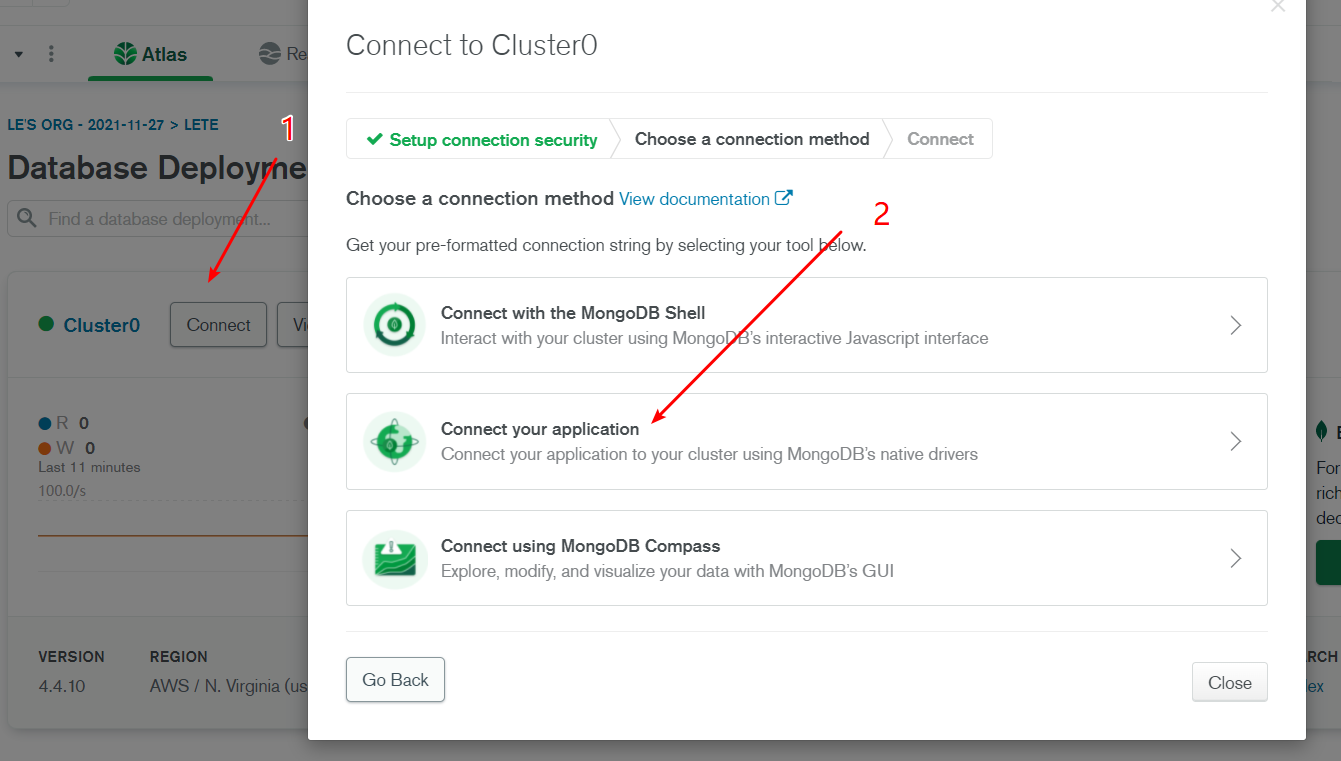Screen dimensions: 1341x761
Task: Click the Close button in dialog footer
Action: pyautogui.click(x=1229, y=682)
